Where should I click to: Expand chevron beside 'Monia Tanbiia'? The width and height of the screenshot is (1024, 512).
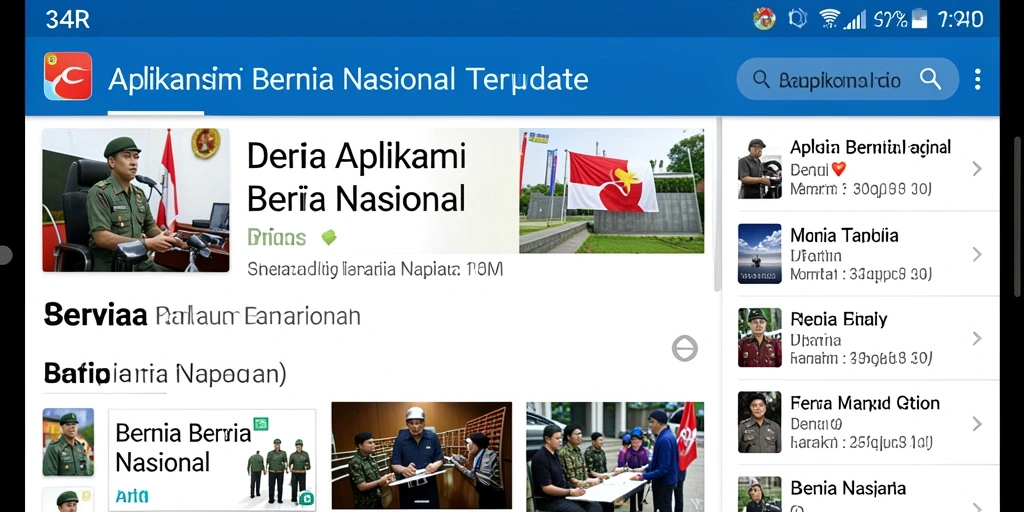[x=977, y=254]
